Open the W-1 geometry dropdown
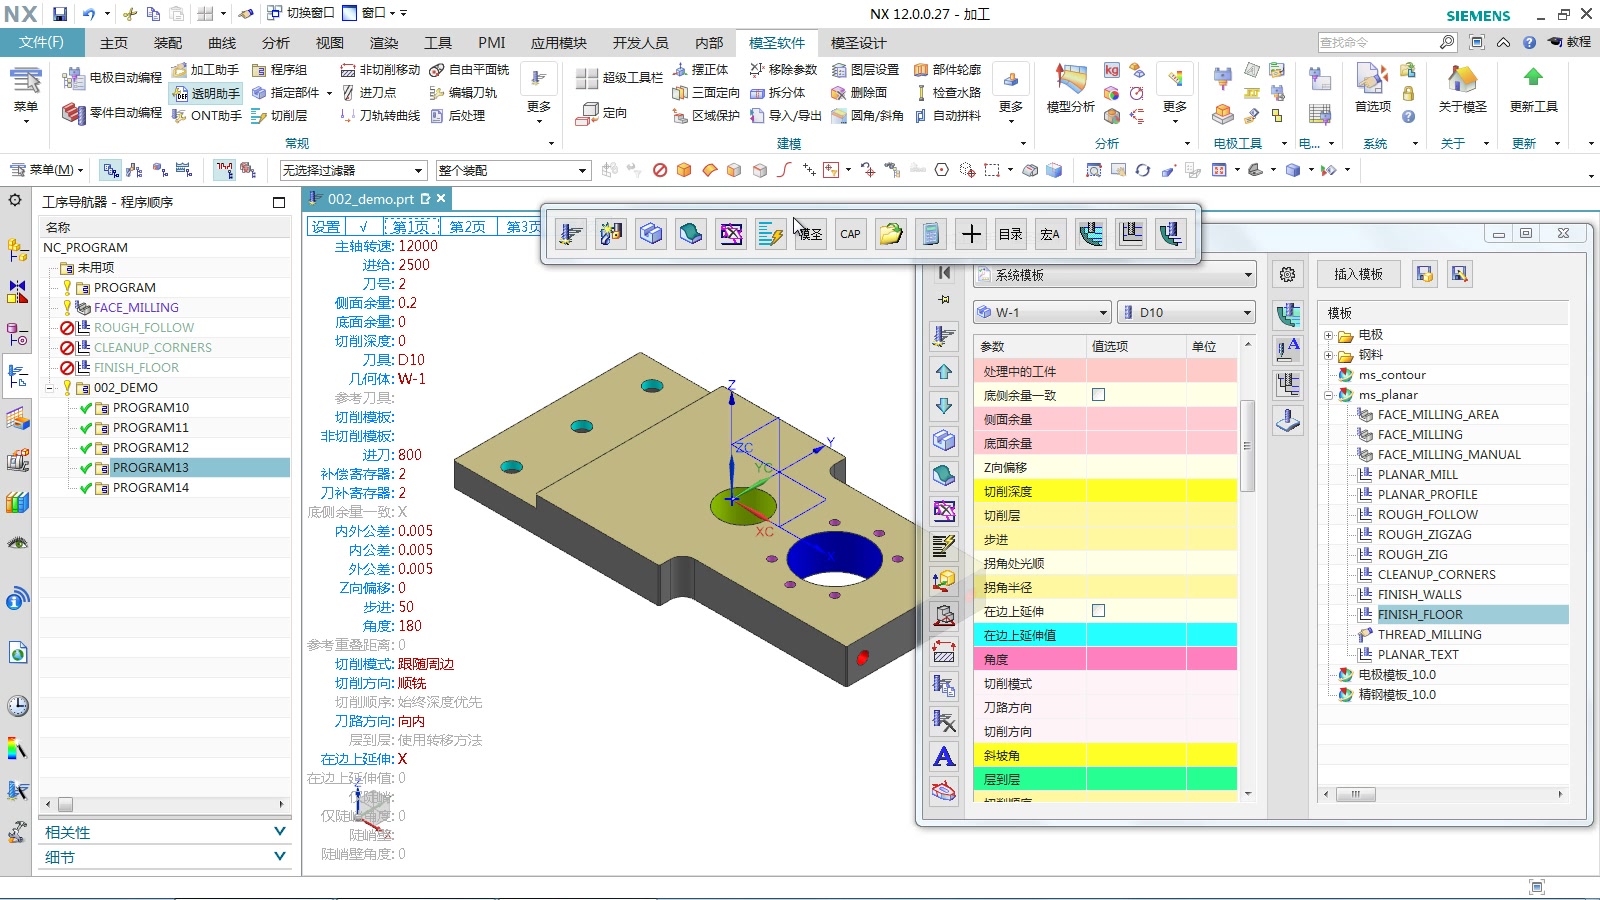 click(1042, 313)
